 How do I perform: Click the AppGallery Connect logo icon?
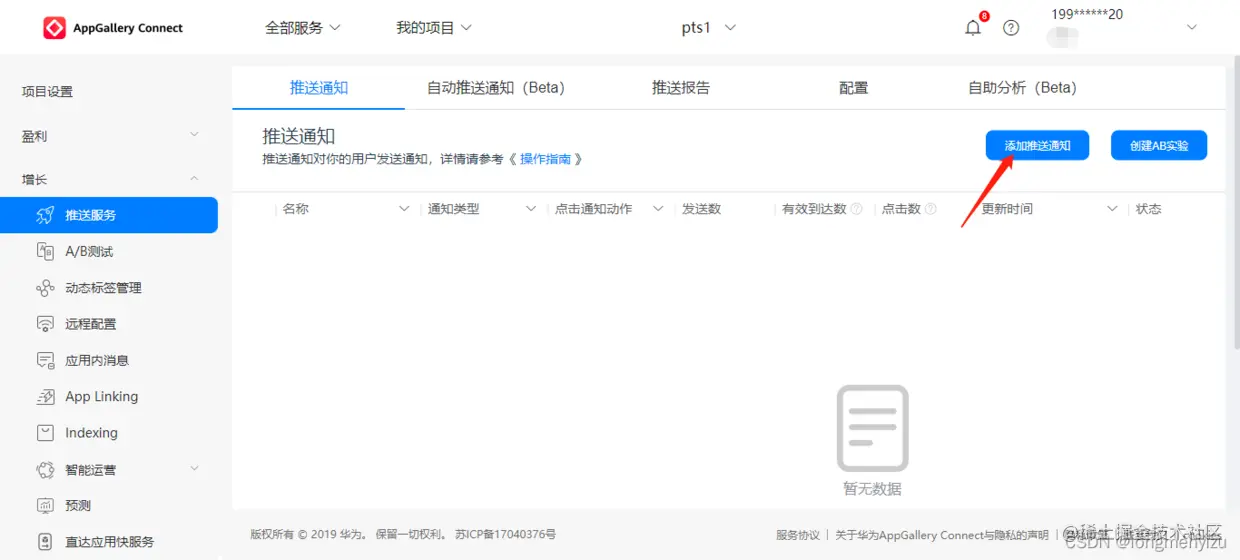54,28
